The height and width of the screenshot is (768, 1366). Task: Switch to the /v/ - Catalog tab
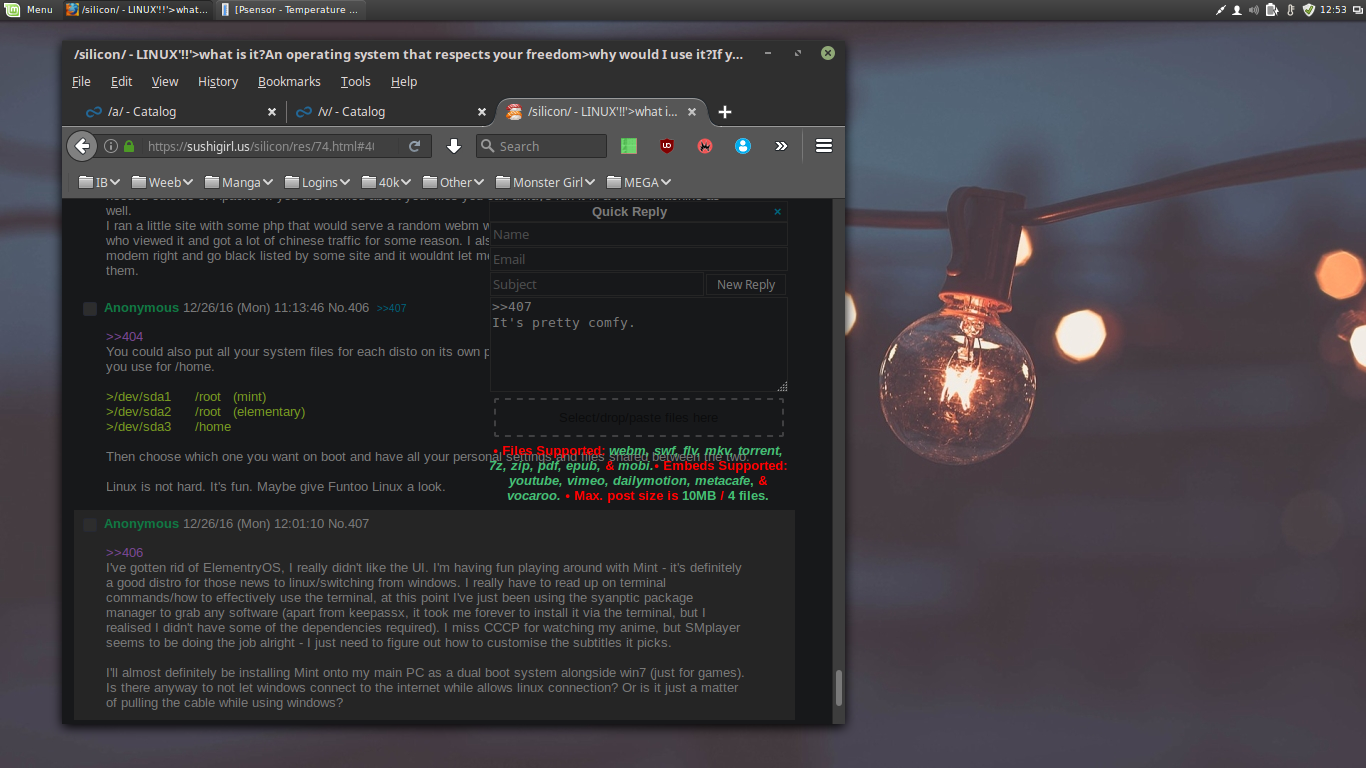(351, 112)
